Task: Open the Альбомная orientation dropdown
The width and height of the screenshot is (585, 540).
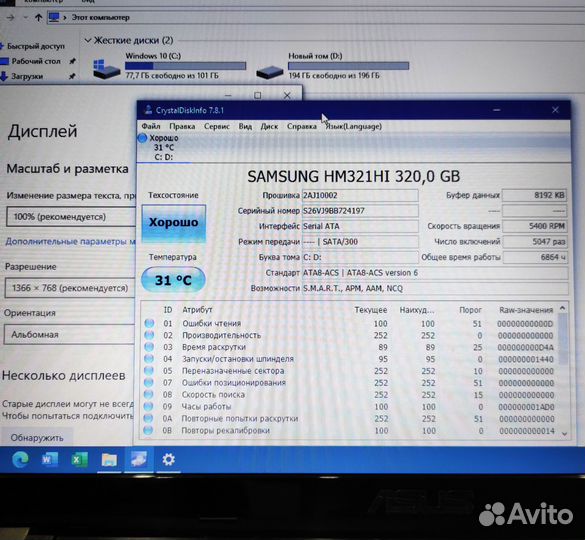Action: [x=69, y=334]
